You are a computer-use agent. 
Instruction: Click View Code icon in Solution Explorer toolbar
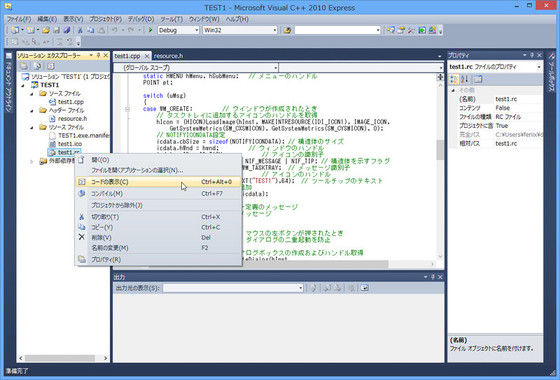point(51,66)
